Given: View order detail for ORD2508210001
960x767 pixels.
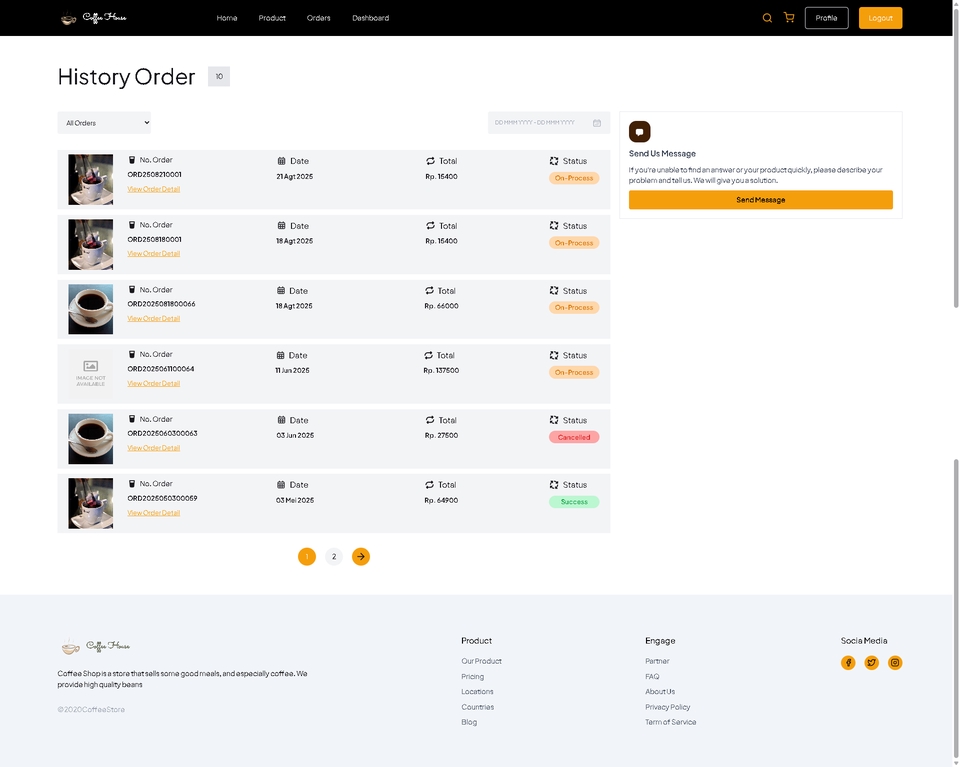Looking at the screenshot, I should pyautogui.click(x=153, y=189).
